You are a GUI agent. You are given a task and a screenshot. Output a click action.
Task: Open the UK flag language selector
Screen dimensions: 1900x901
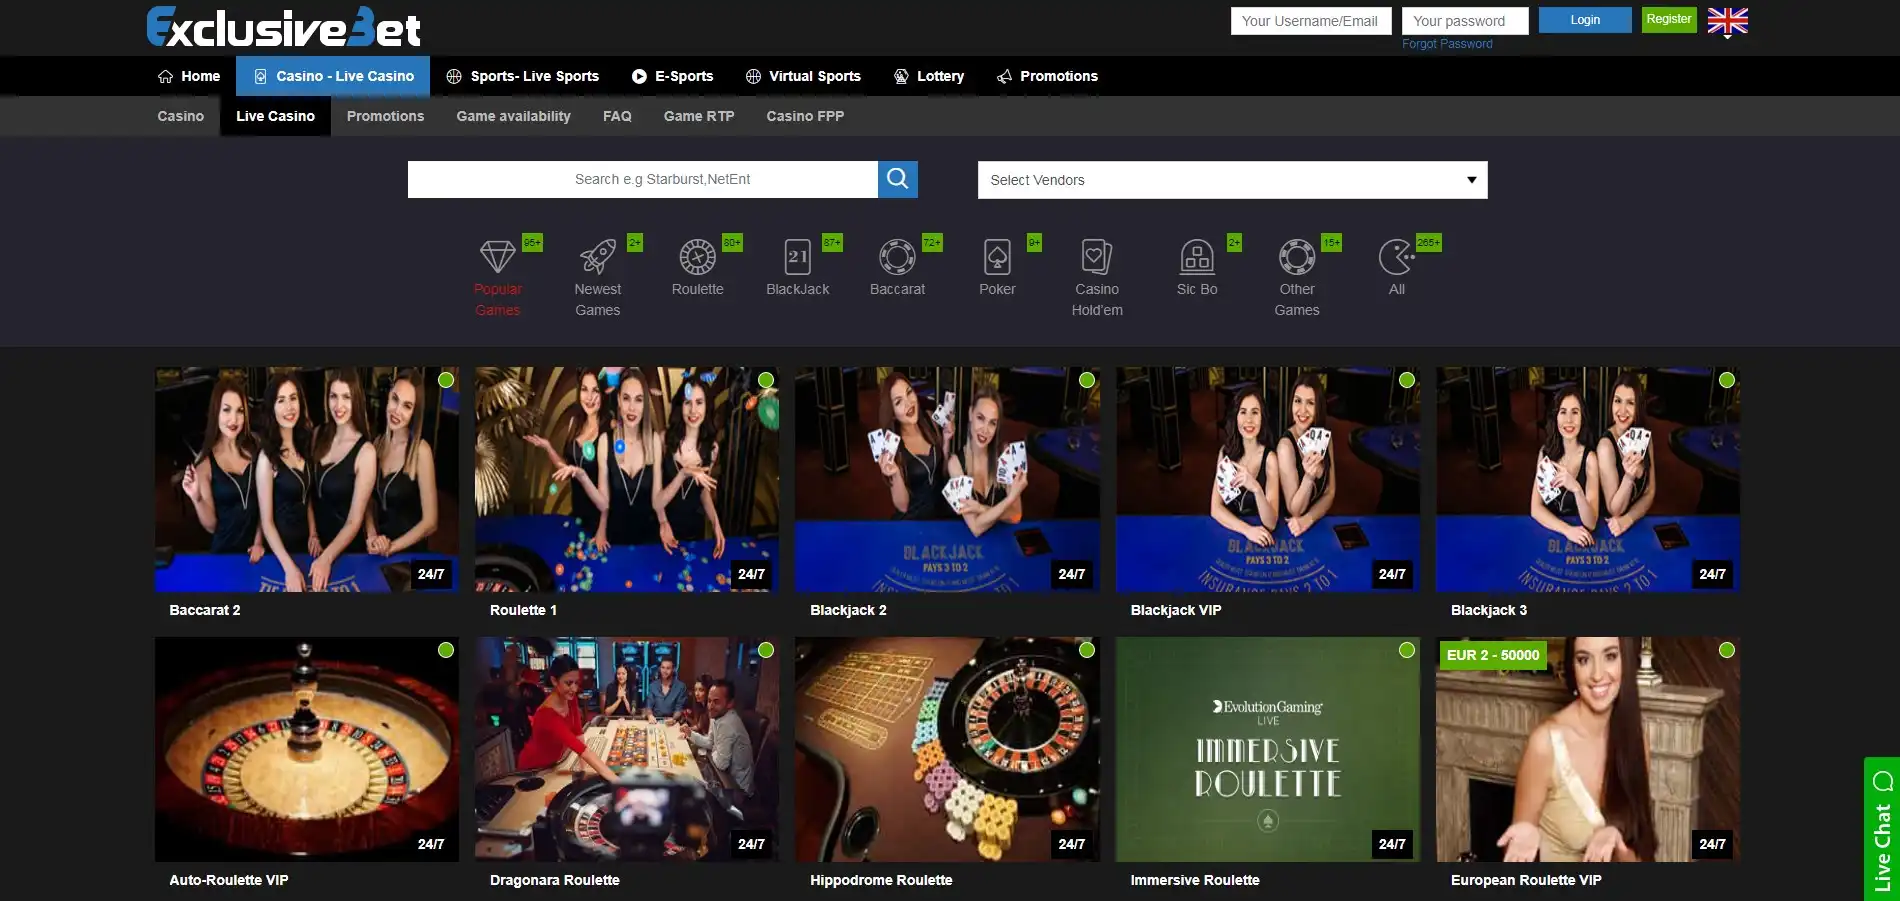coord(1727,21)
